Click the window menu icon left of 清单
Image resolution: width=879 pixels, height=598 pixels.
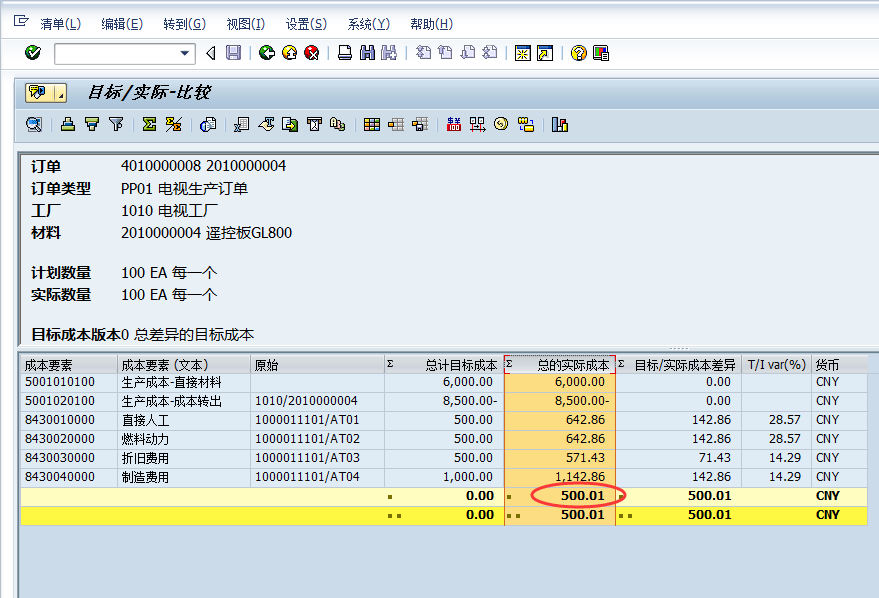(x=21, y=21)
